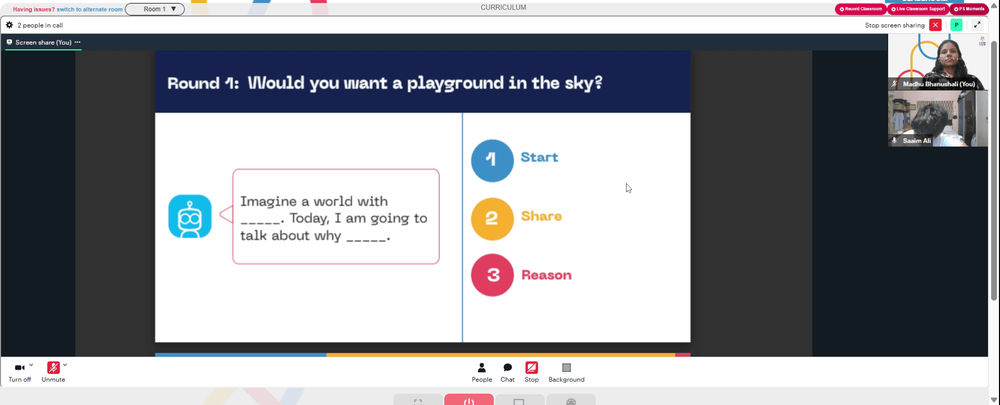The width and height of the screenshot is (1000, 405).
Task: Expand the call to full screen
Action: [x=977, y=25]
